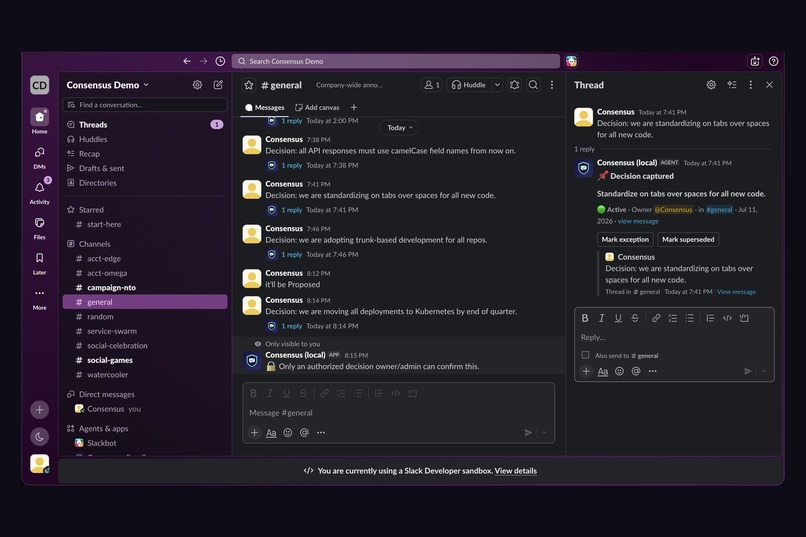
Task: Click the Search Consensus Demo field
Action: click(396, 61)
